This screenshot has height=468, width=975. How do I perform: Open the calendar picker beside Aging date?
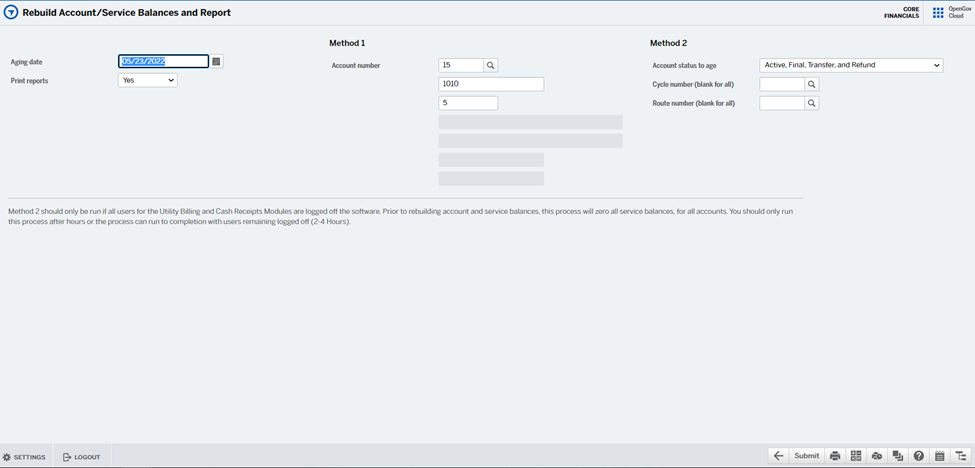click(x=216, y=62)
